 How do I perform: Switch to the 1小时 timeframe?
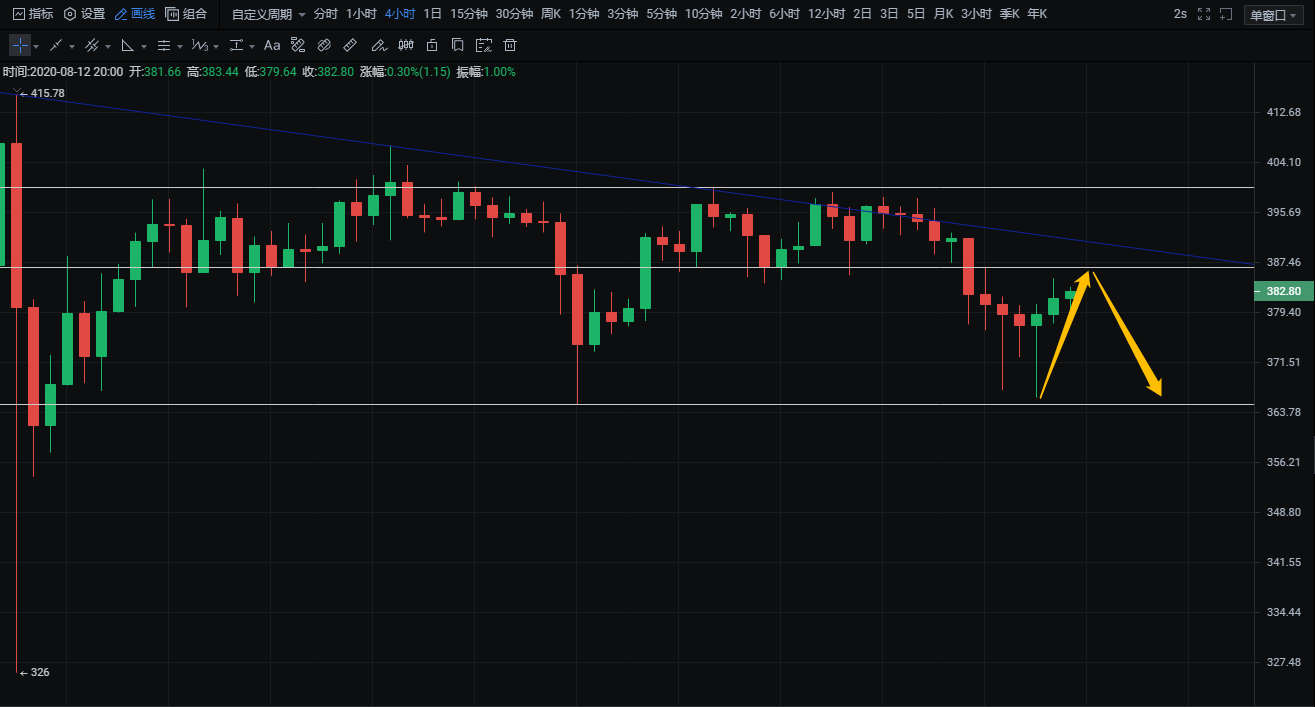361,14
